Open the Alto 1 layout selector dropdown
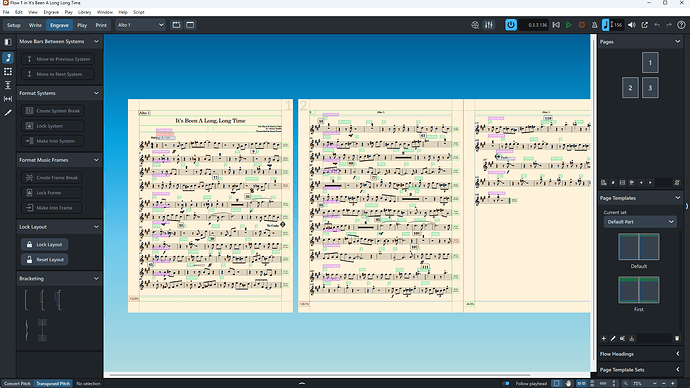This screenshot has height=388, width=690. (140, 25)
